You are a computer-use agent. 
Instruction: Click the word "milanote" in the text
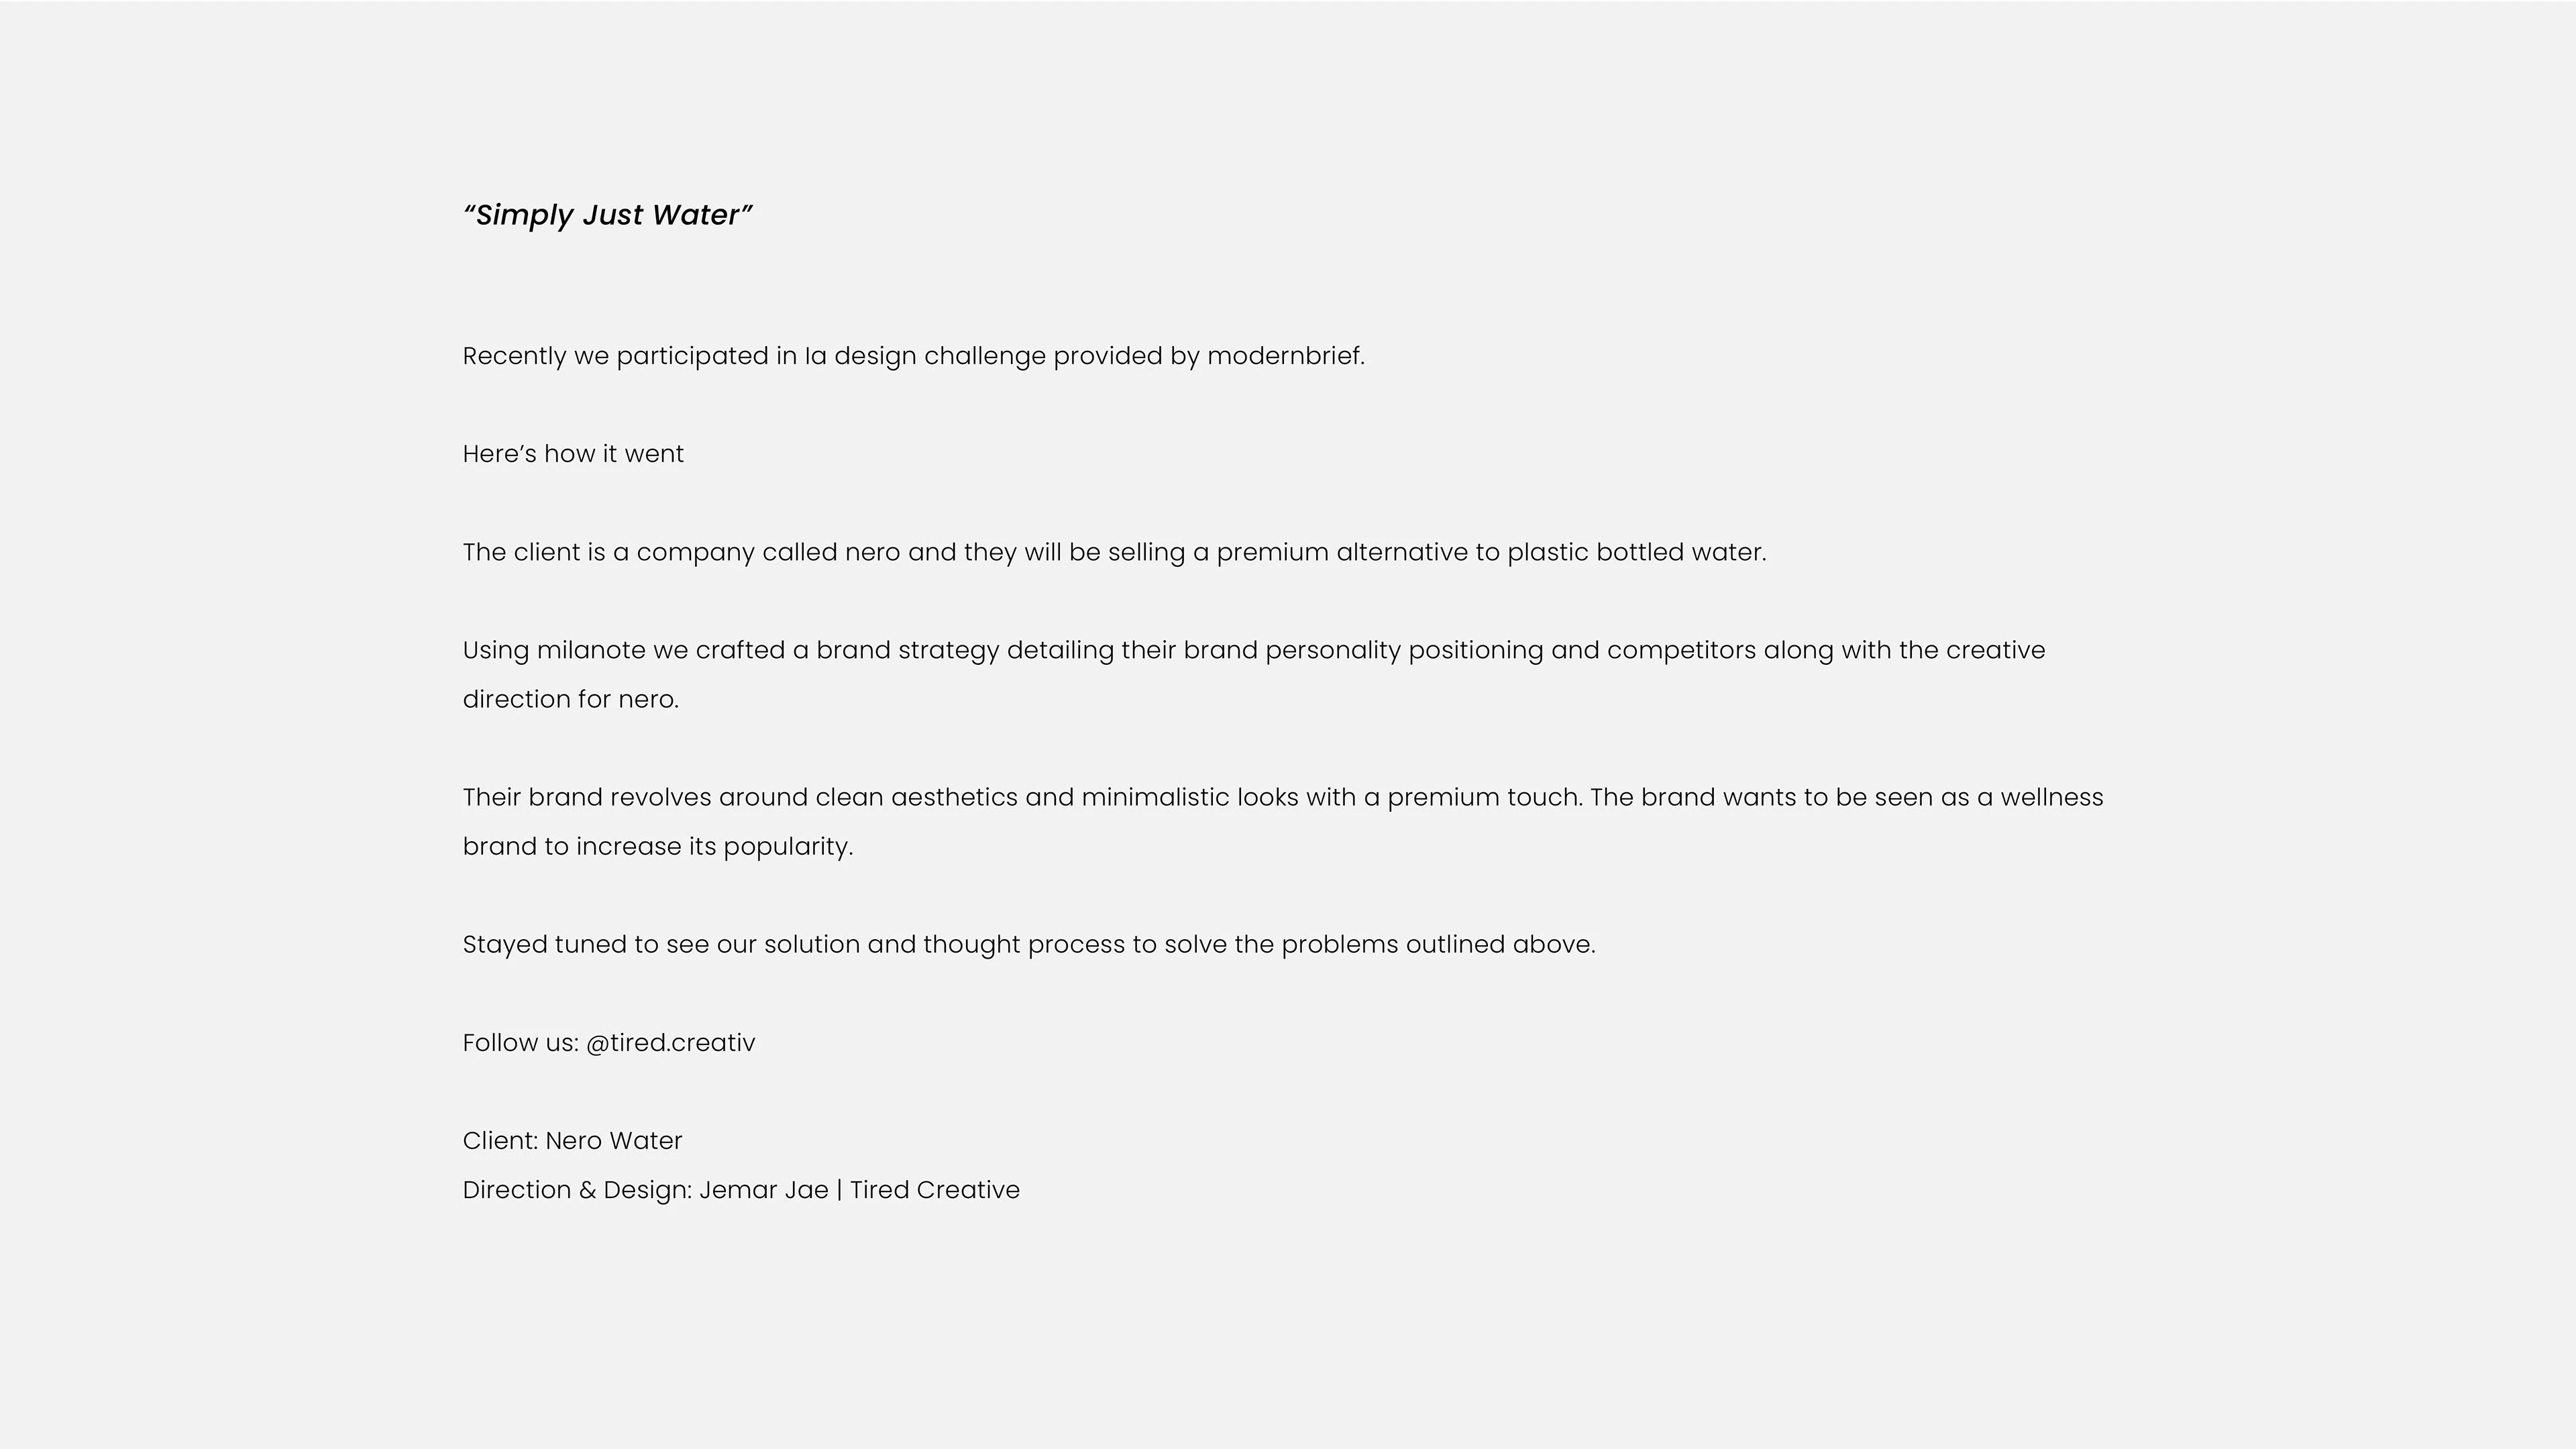(x=591, y=651)
